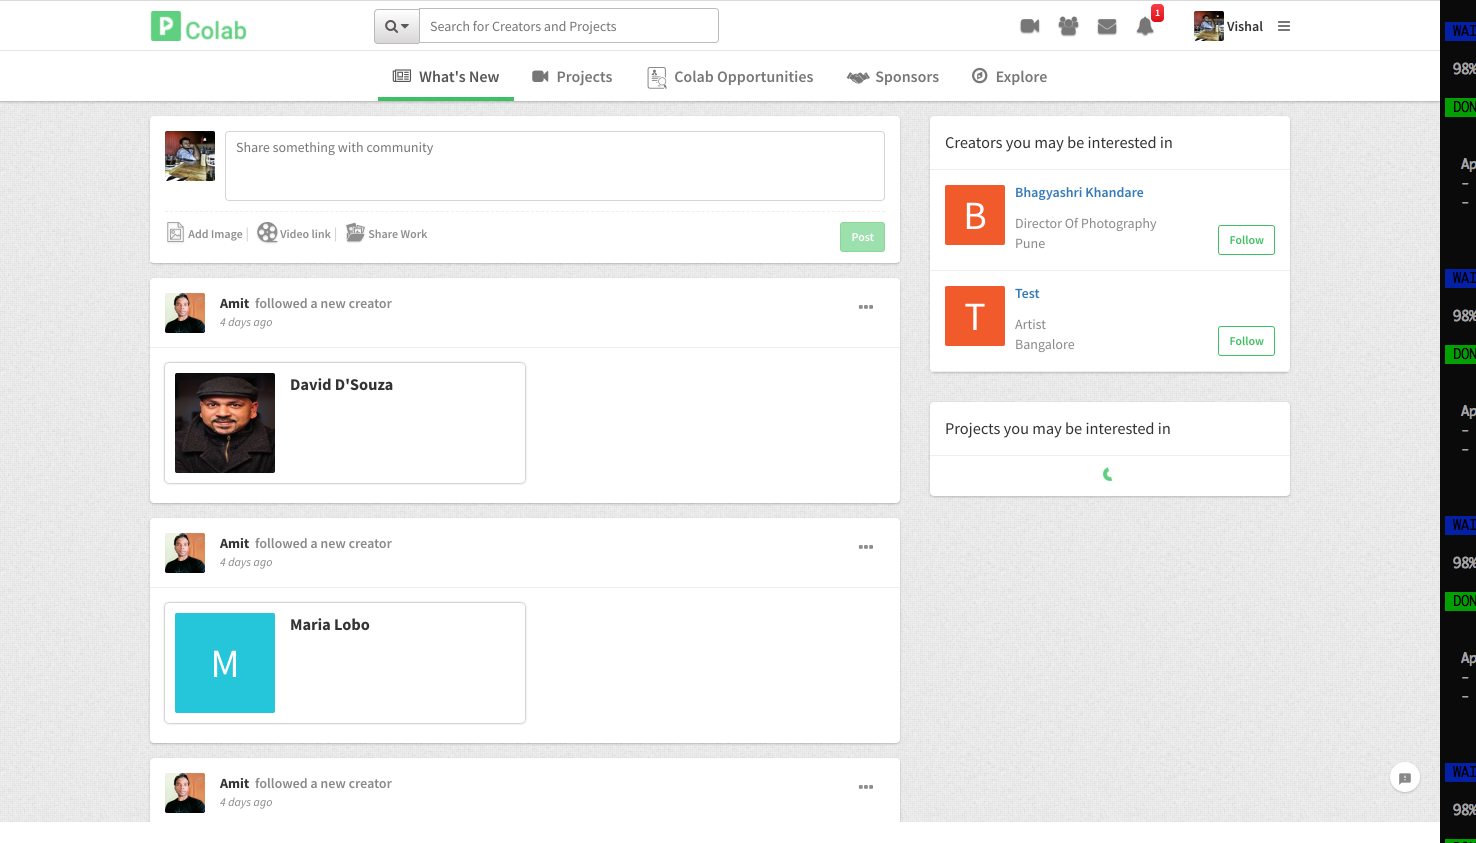Open options menu on the bottom Amit post
This screenshot has width=1476, height=843.
[x=866, y=787]
